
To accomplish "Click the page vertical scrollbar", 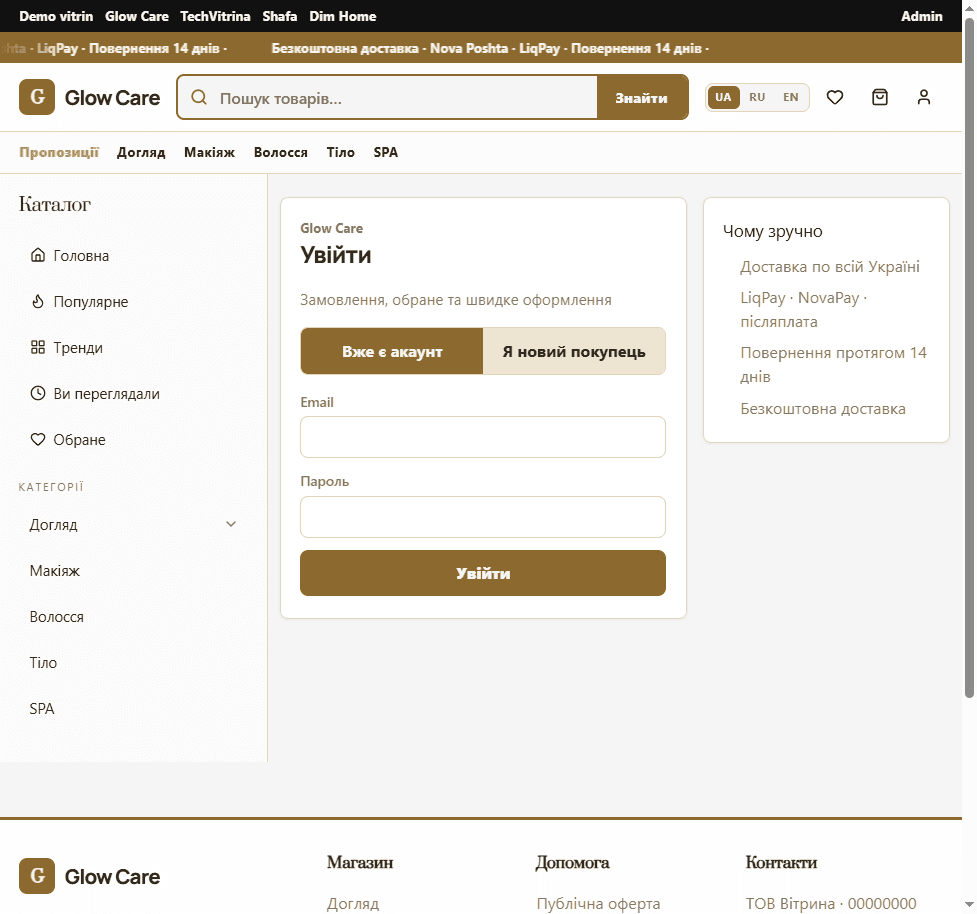I will 970,358.
